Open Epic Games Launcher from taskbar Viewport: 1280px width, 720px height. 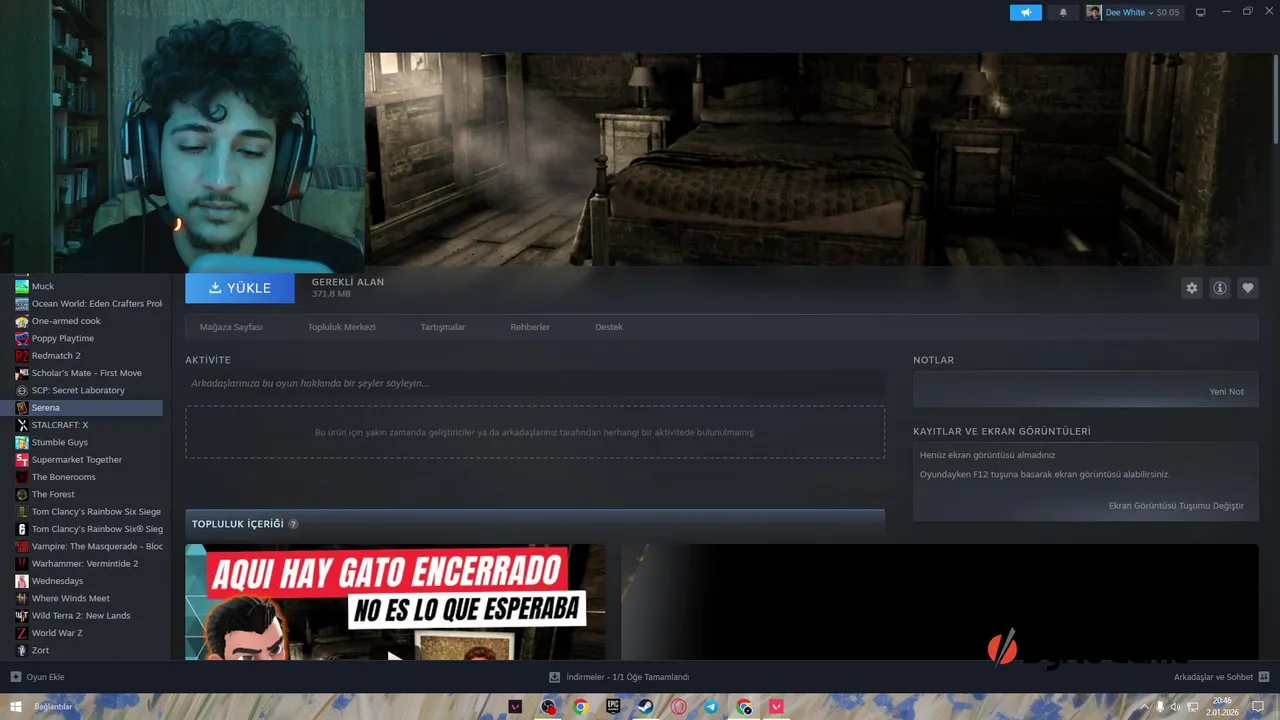(x=613, y=707)
